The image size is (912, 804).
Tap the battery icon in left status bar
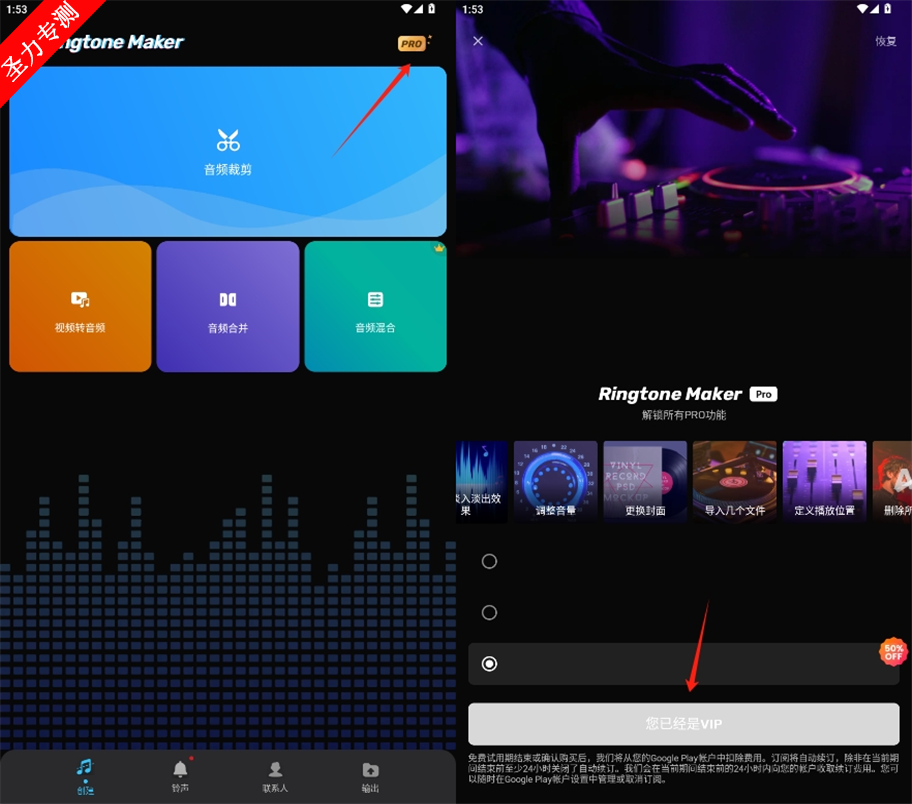[x=432, y=9]
